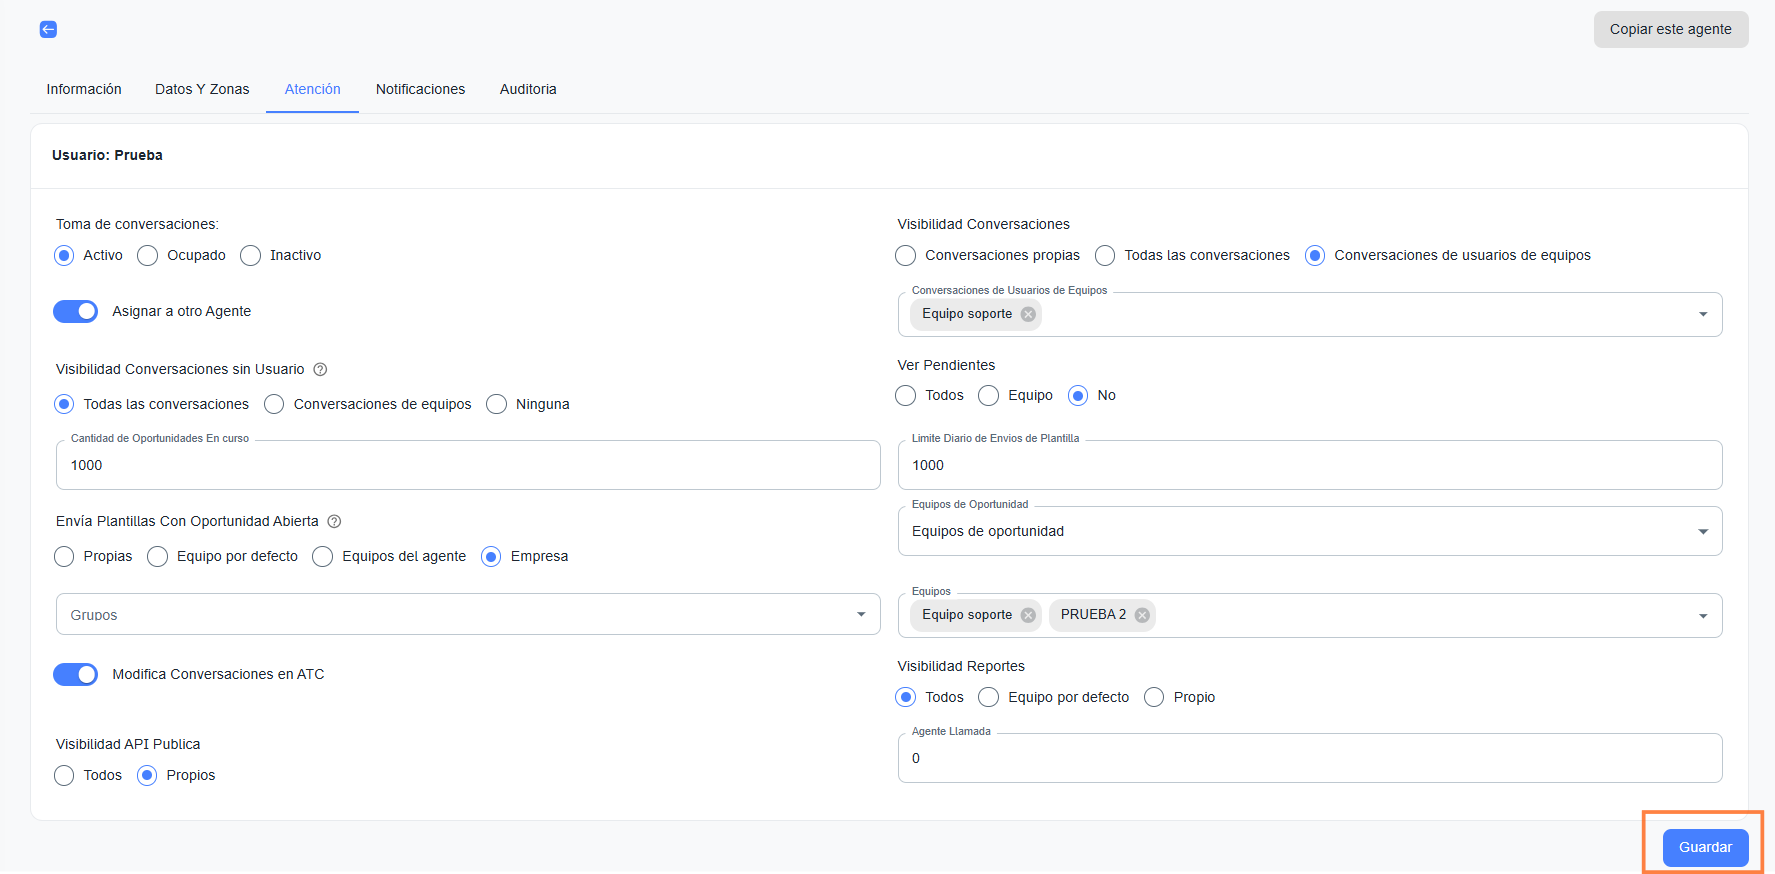Click help icon beside Envía Plantillas Con Oportunidad Abierta
This screenshot has width=1775, height=874.
click(334, 522)
